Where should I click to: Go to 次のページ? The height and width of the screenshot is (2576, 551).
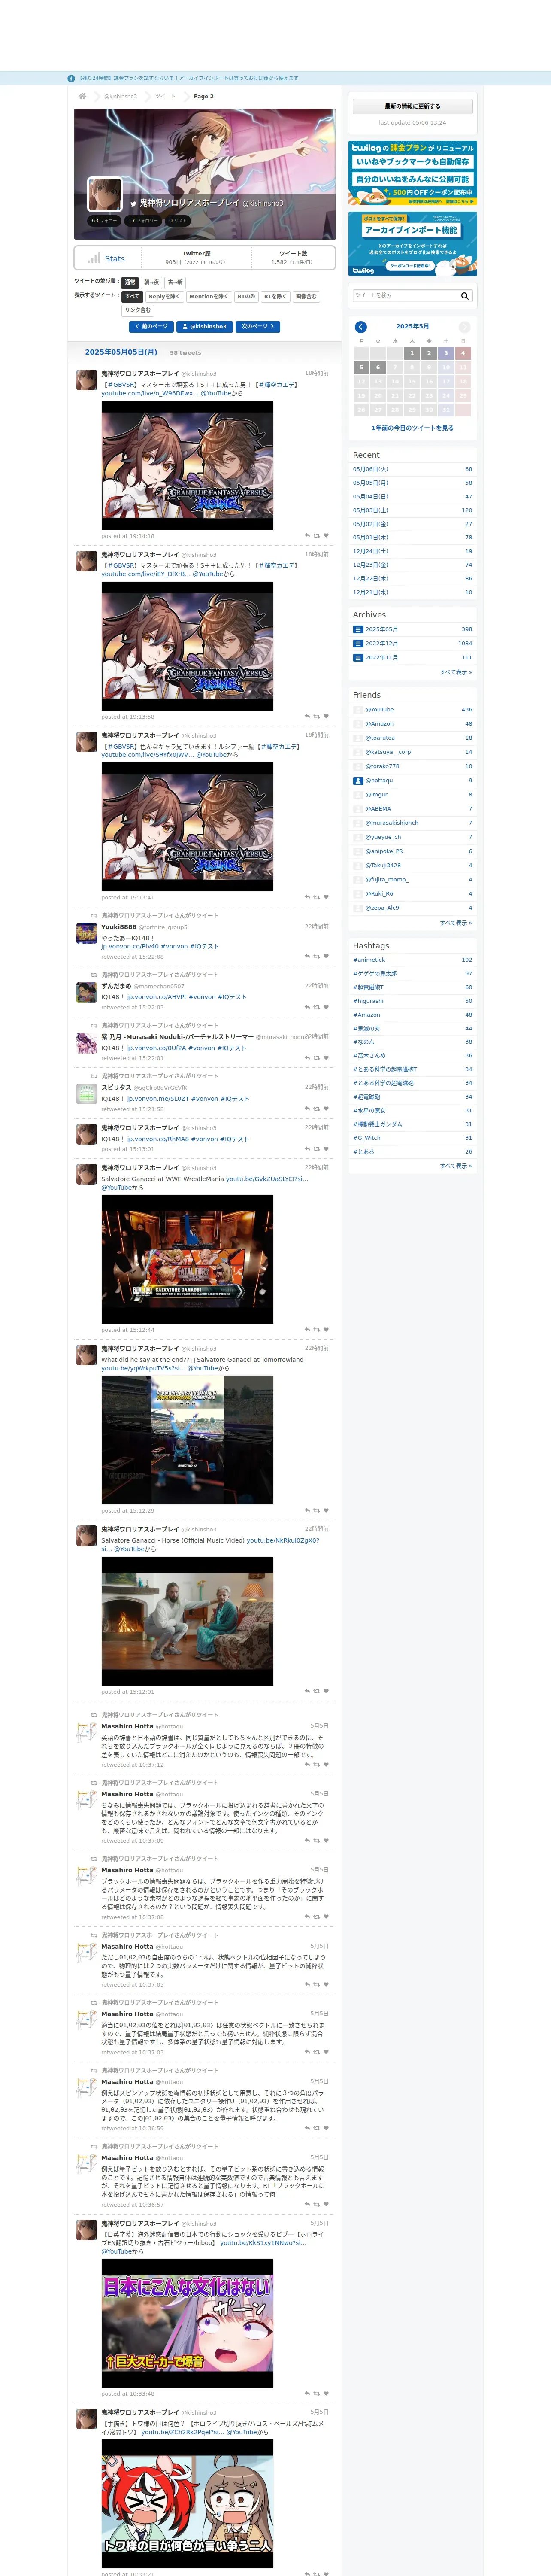pos(258,327)
